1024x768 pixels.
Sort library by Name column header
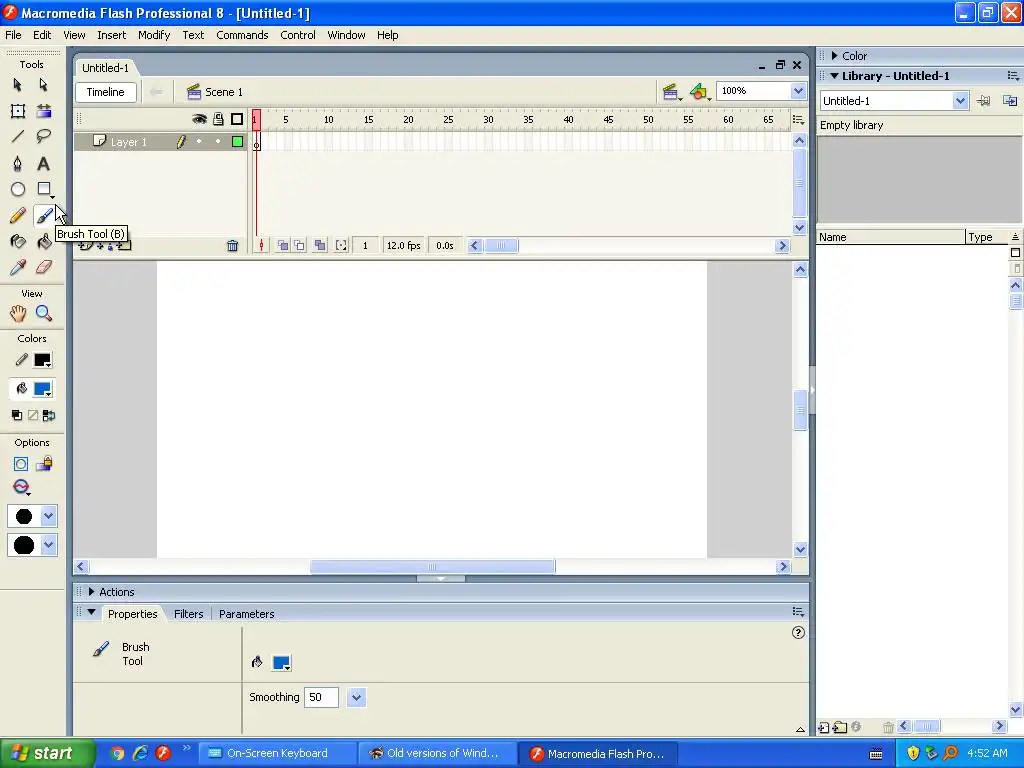click(891, 237)
